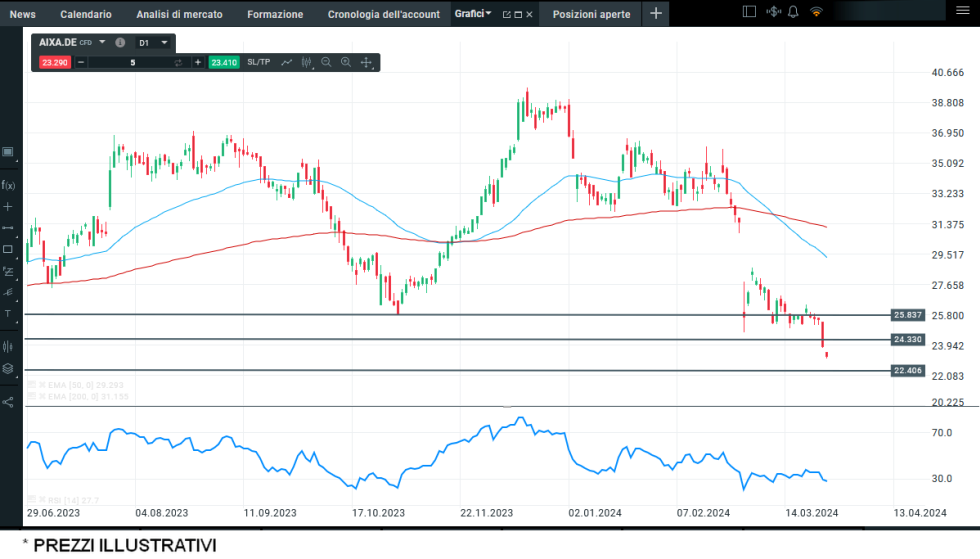This screenshot has height=559, width=980.
Task: Click the share chart icon
Action: point(8,402)
